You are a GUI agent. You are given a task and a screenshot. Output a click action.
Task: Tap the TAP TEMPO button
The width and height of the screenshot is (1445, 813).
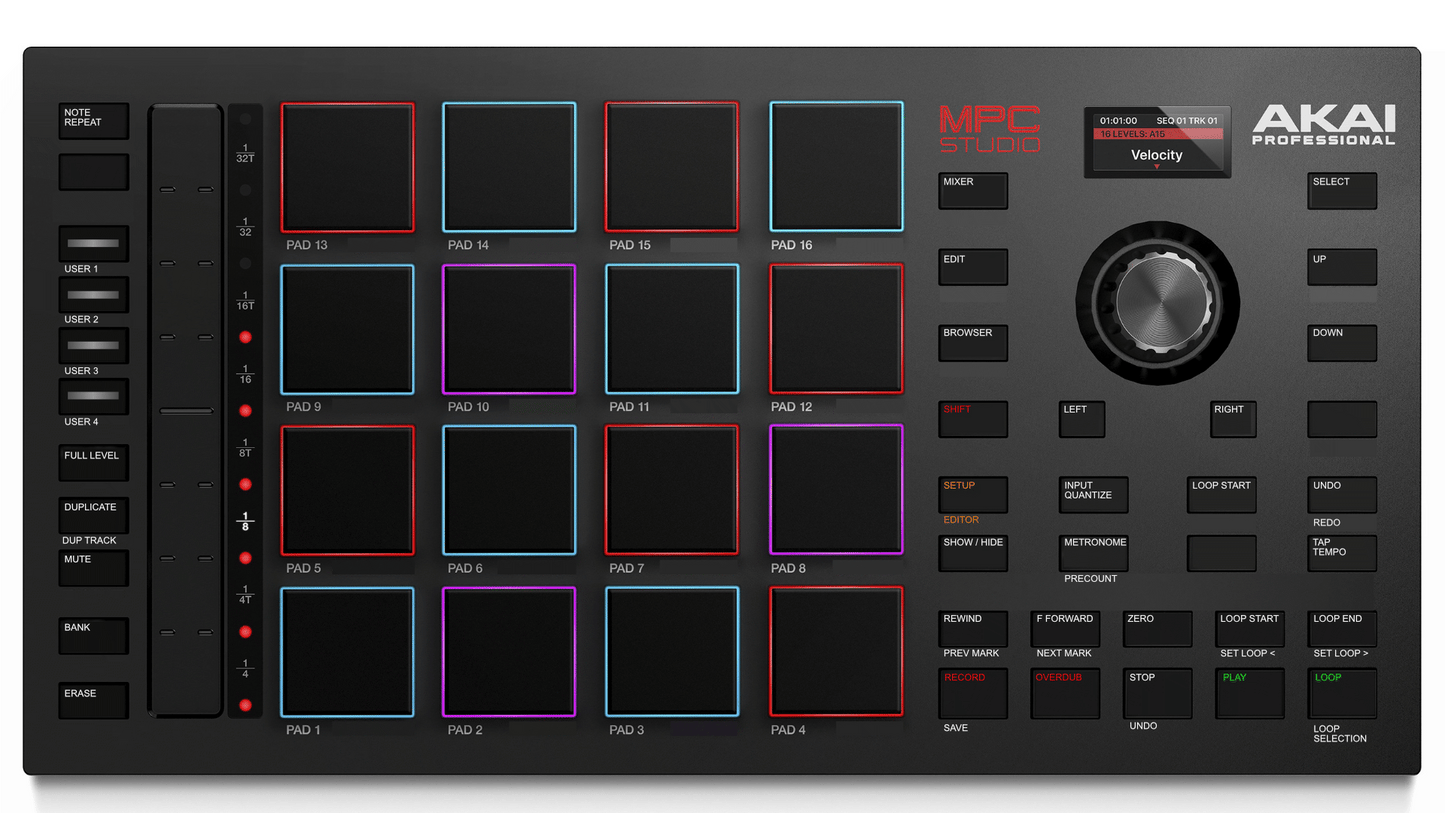(x=1342, y=553)
